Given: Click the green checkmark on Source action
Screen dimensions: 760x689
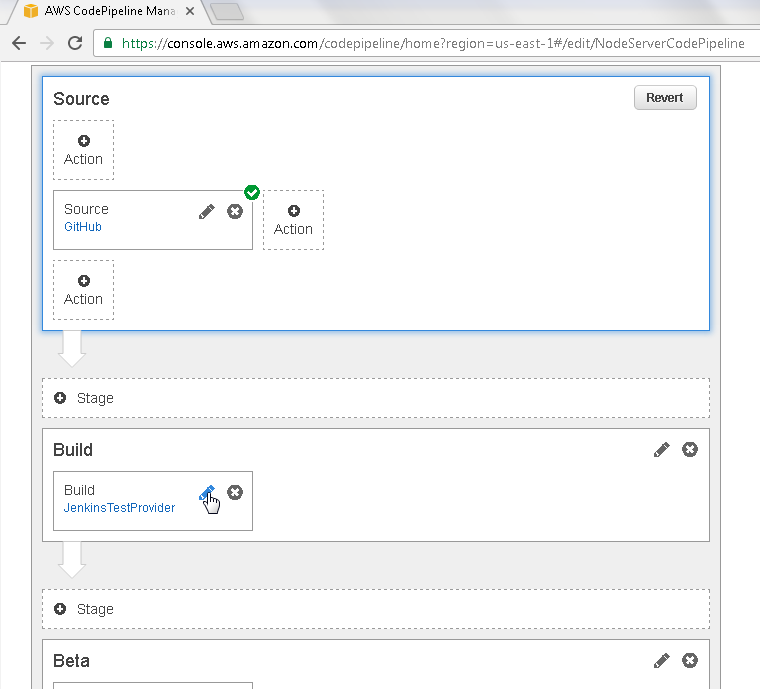Looking at the screenshot, I should tap(252, 192).
